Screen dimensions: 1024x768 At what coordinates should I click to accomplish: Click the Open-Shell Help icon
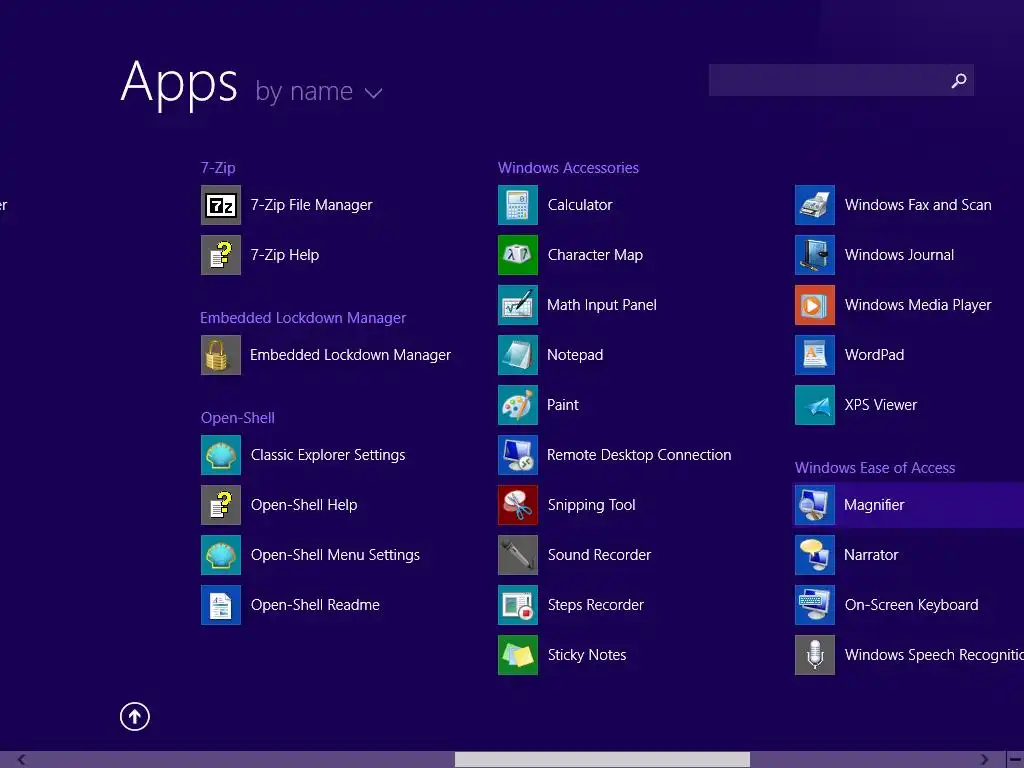click(x=221, y=505)
